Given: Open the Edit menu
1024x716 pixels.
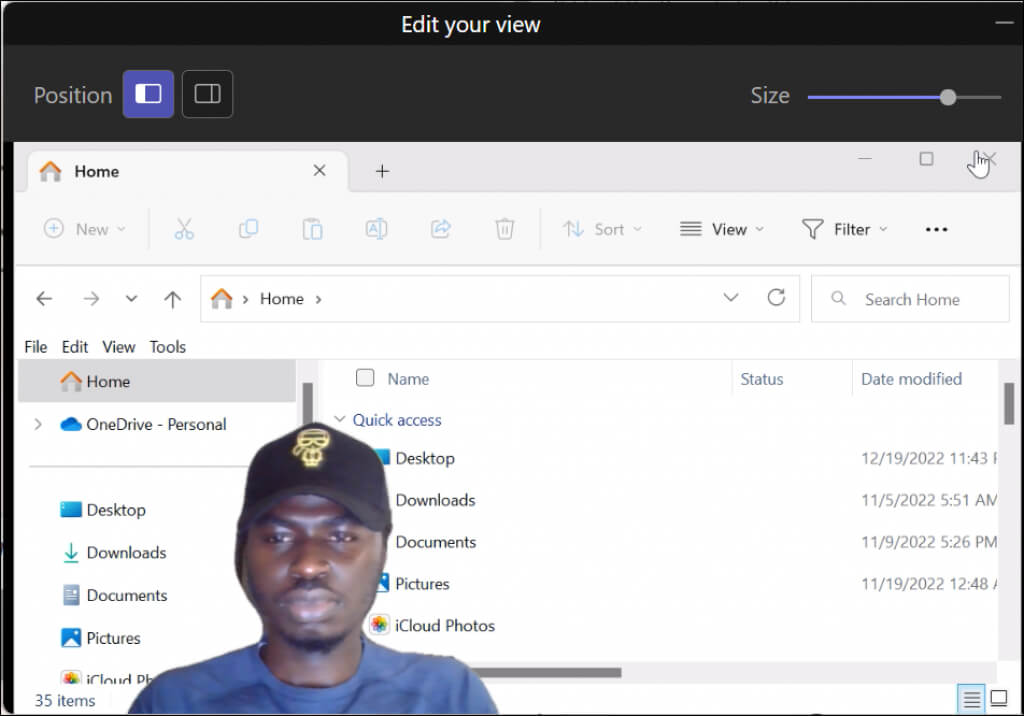Looking at the screenshot, I should click(x=74, y=347).
